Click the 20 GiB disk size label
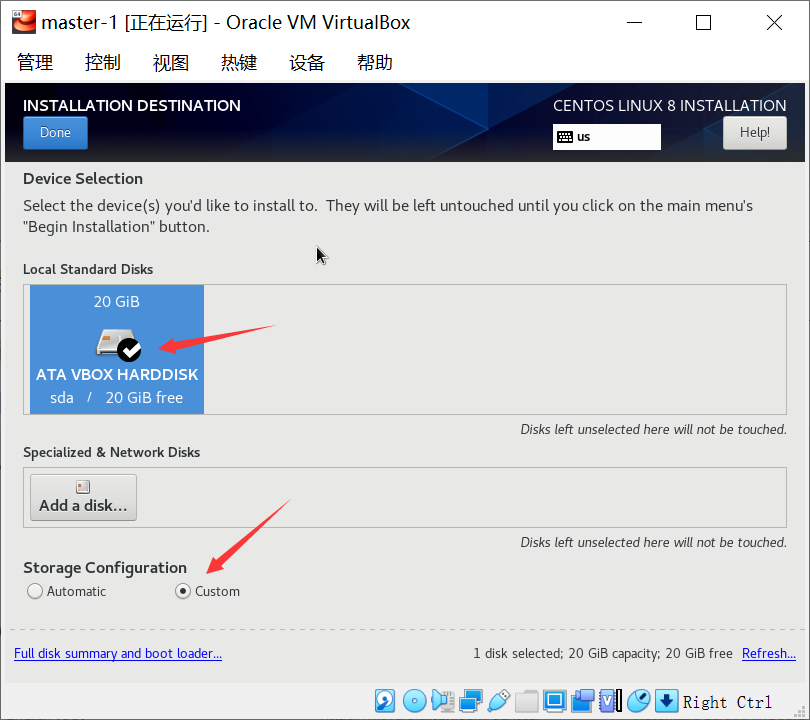Screen dimensions: 810x720 coord(117,302)
